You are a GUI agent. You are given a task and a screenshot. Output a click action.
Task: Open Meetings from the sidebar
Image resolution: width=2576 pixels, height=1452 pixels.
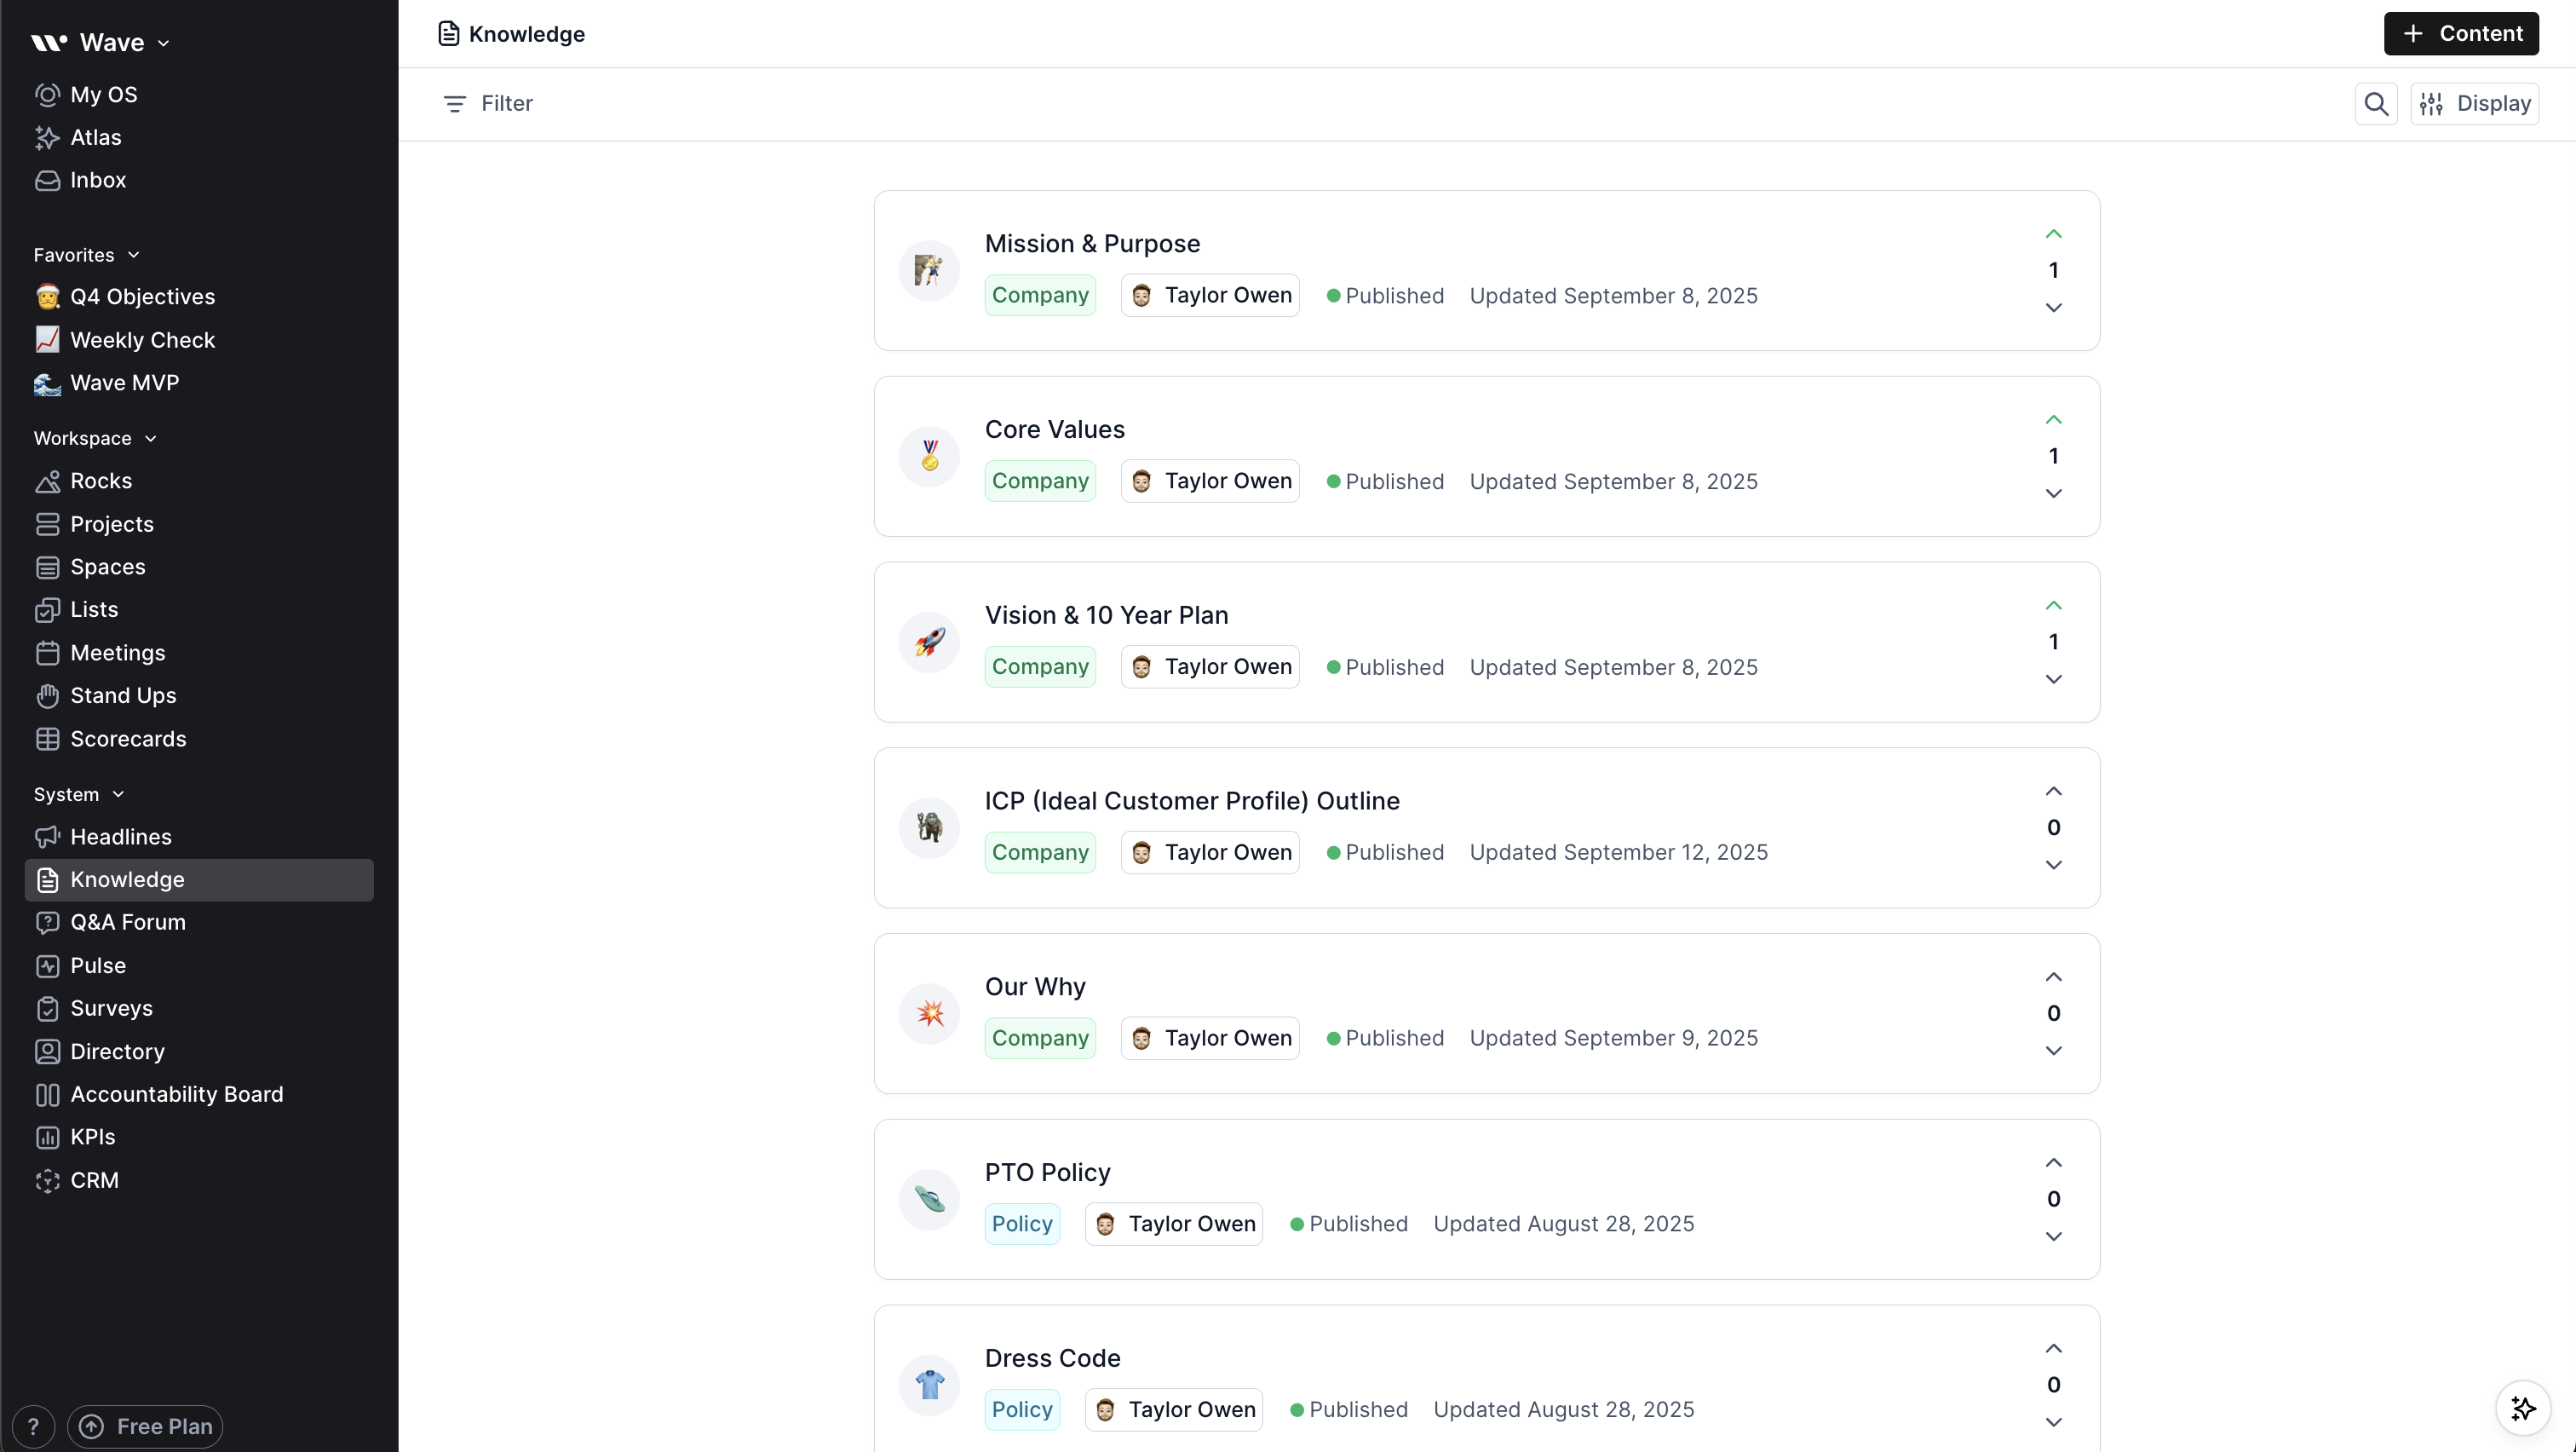[x=115, y=653]
